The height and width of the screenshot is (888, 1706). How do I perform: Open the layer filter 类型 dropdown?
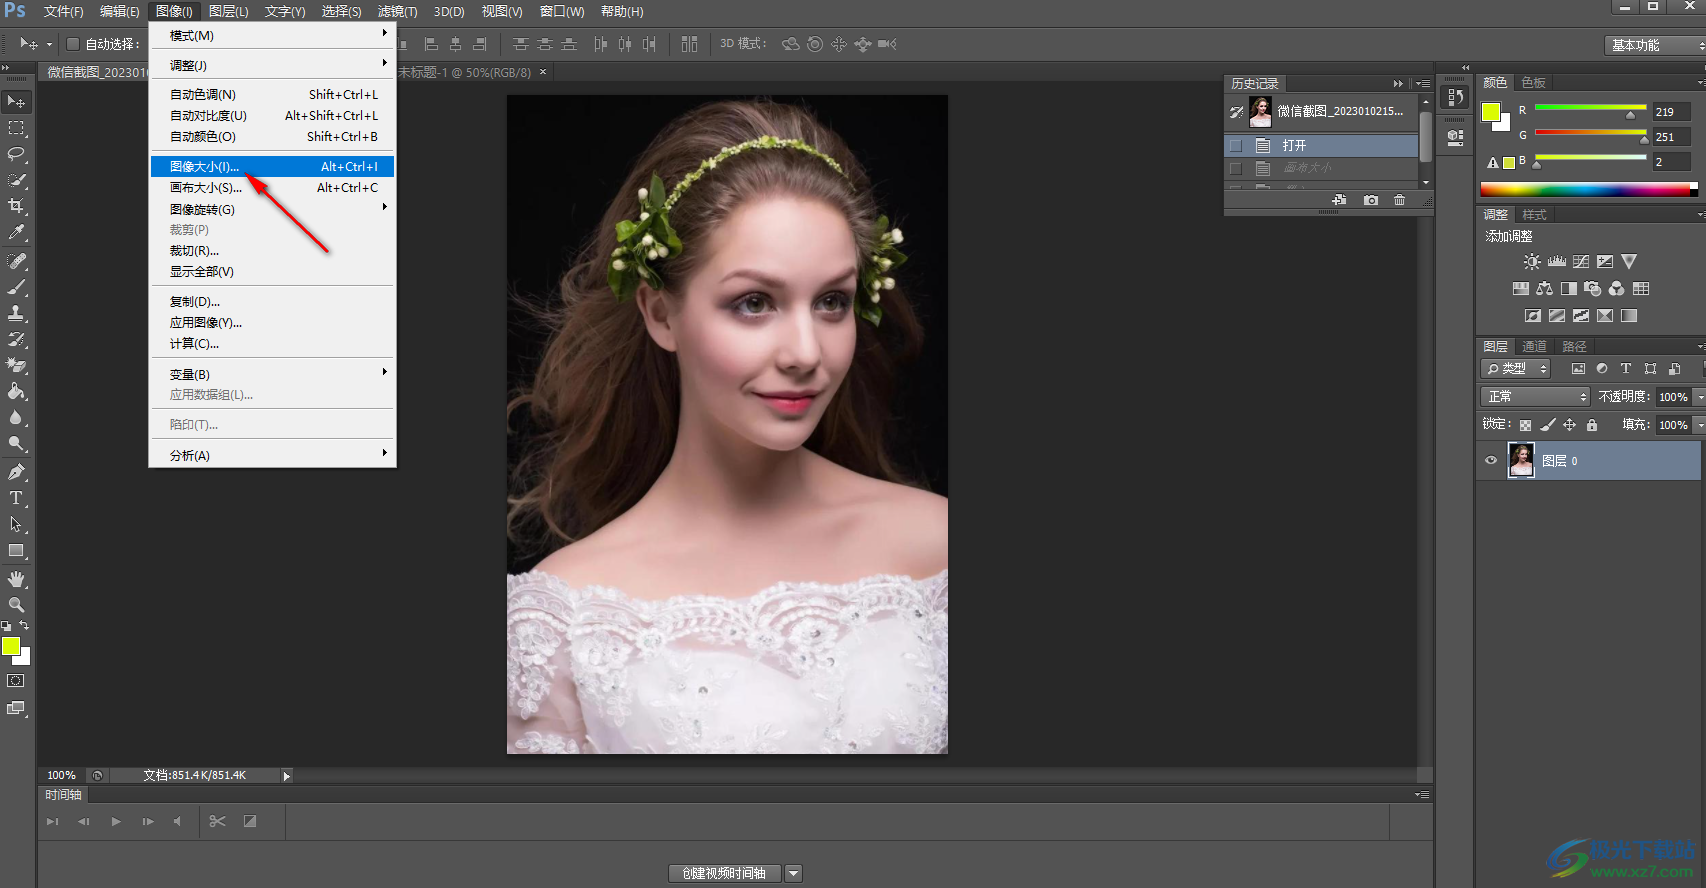point(1515,369)
